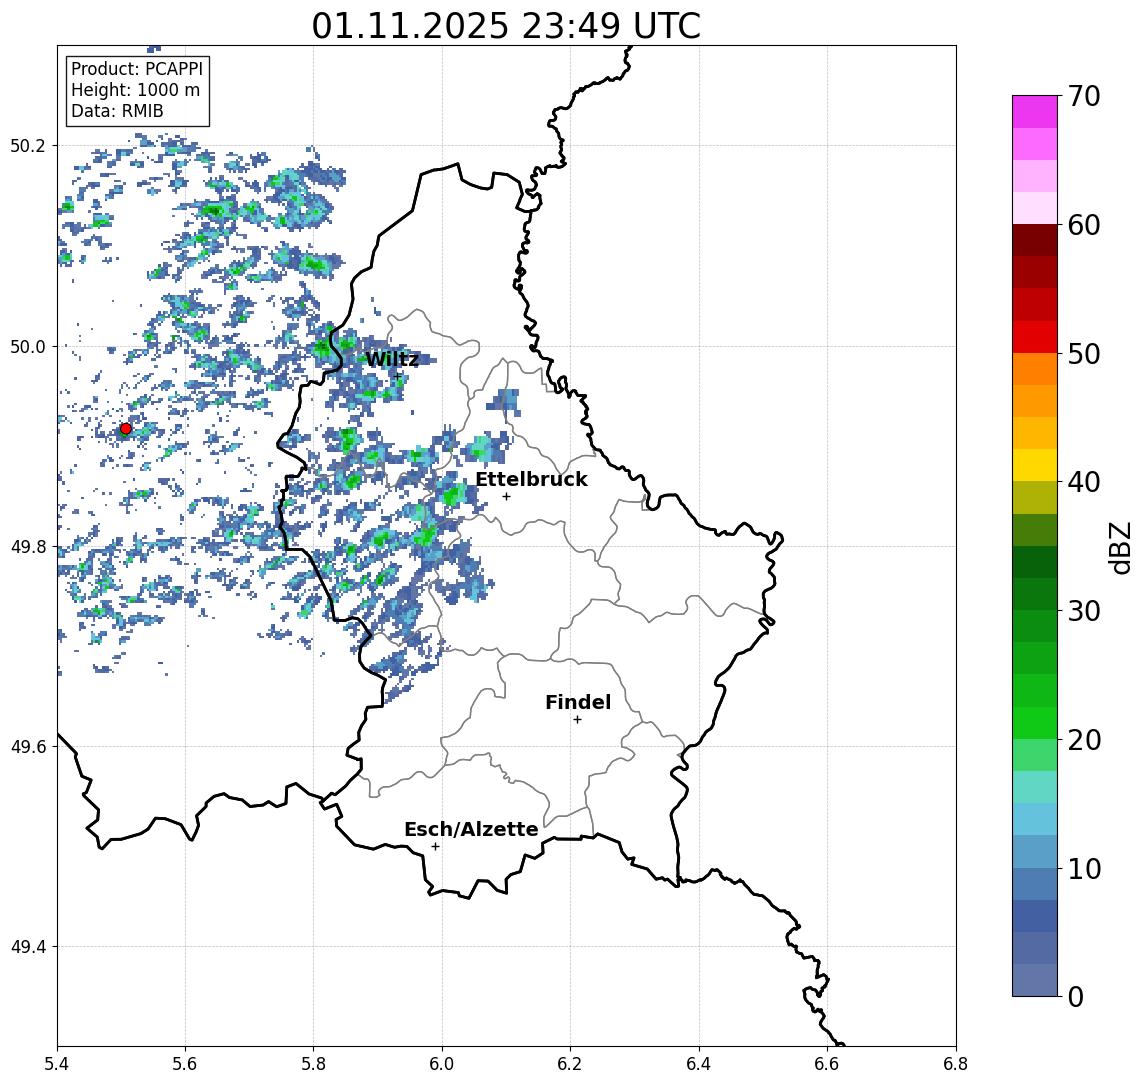The height and width of the screenshot is (1084, 1145).
Task: Click the red radar location marker
Action: pyautogui.click(x=126, y=429)
